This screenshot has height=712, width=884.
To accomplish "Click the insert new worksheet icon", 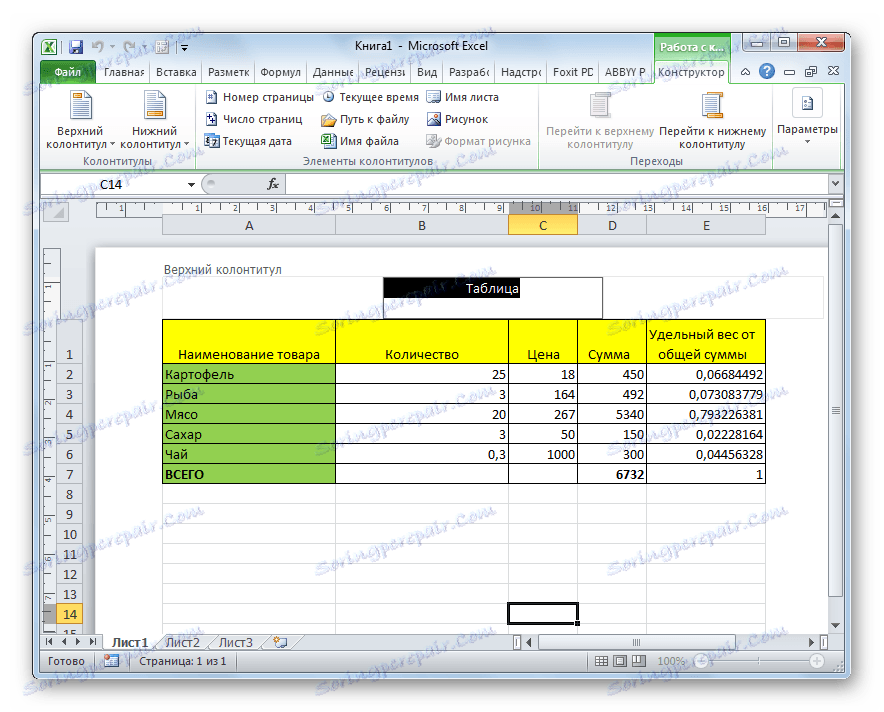I will [x=280, y=642].
